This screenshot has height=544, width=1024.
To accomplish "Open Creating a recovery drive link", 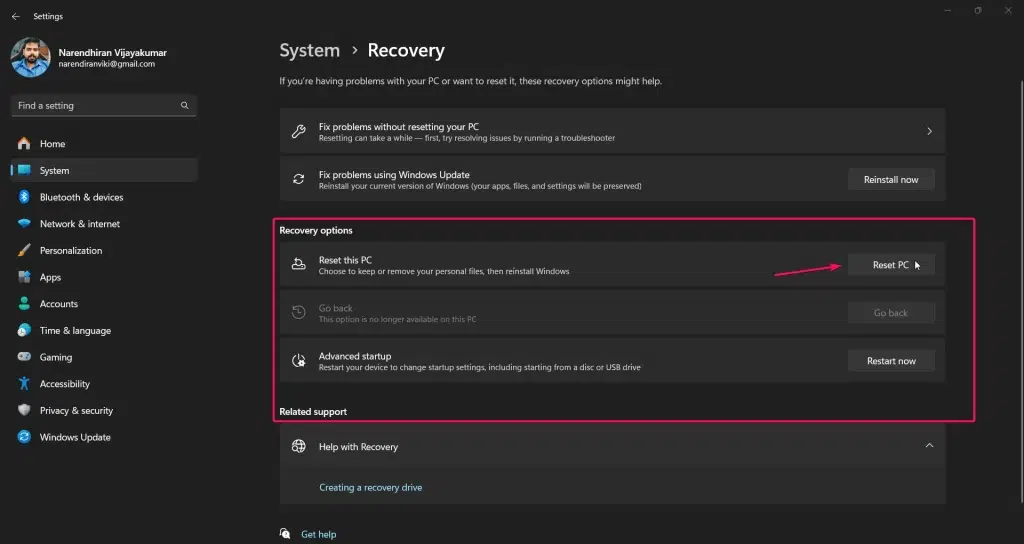I will point(370,487).
